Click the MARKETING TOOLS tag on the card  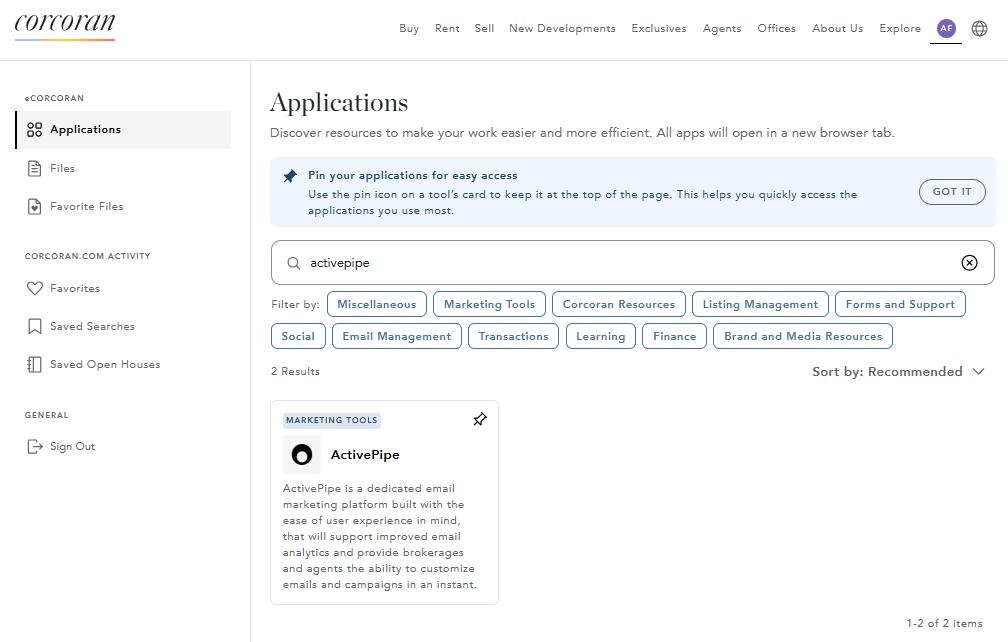pos(332,420)
